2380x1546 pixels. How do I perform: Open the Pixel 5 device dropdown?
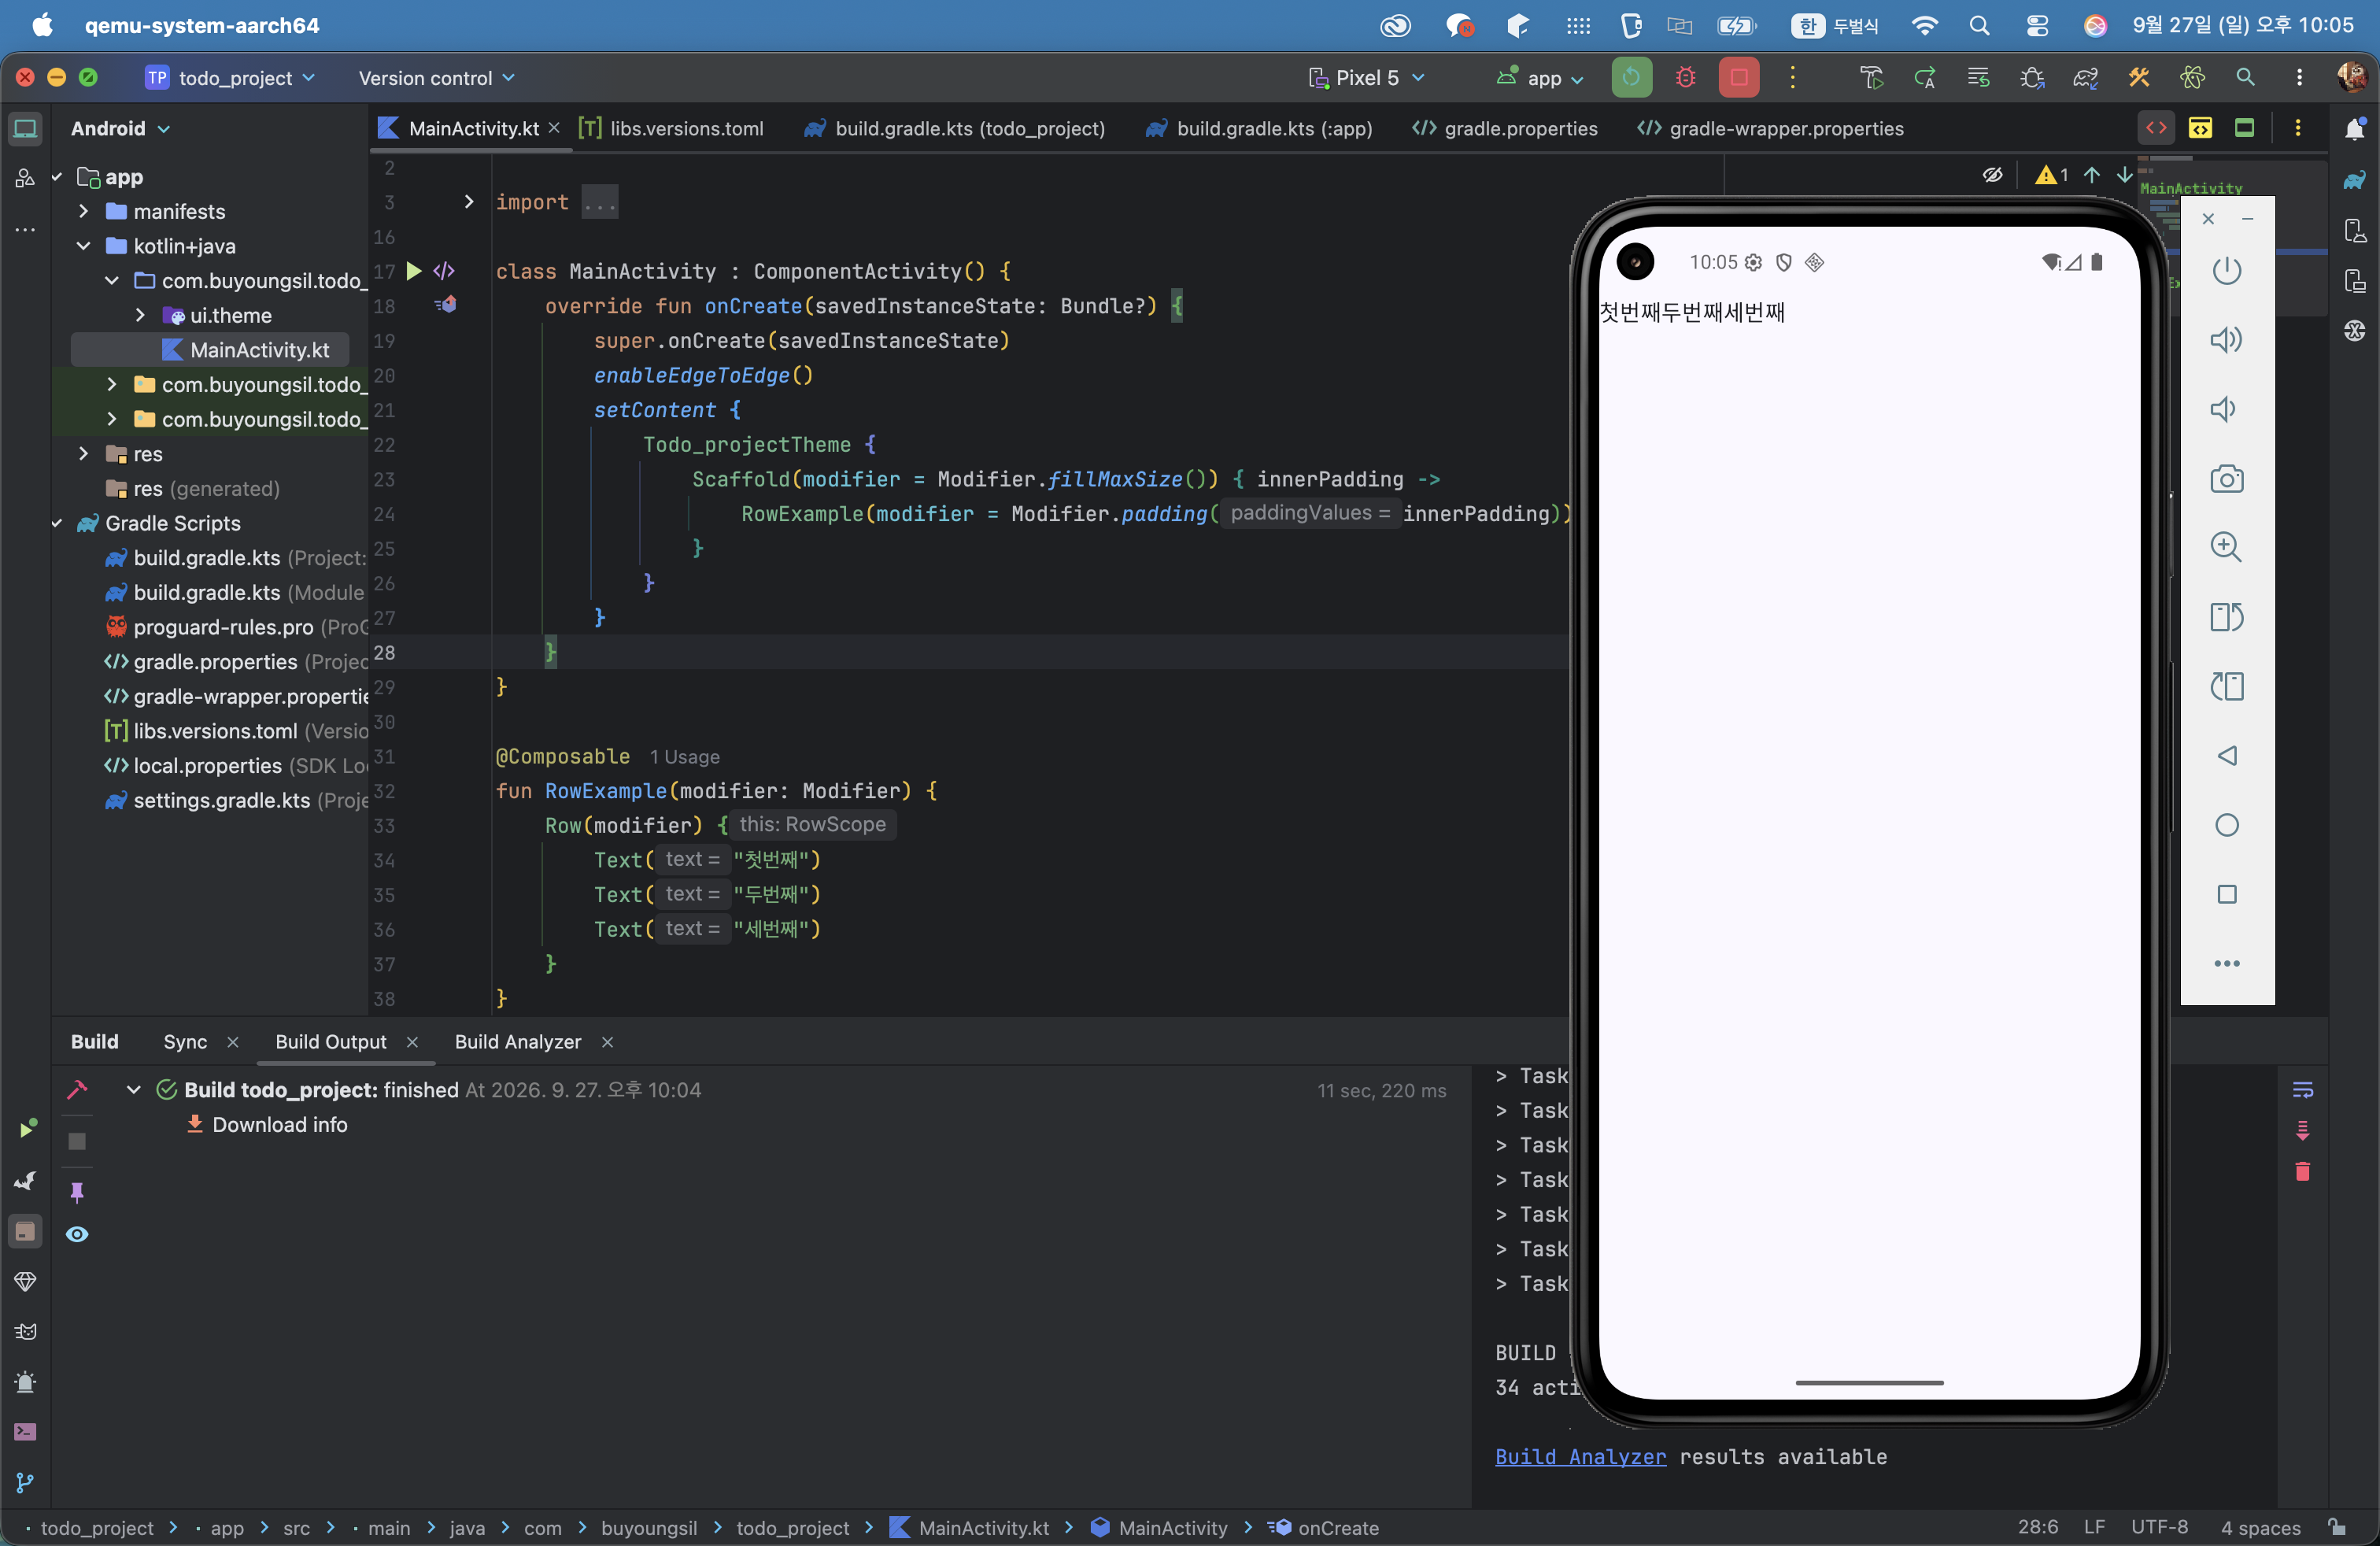(x=1366, y=78)
